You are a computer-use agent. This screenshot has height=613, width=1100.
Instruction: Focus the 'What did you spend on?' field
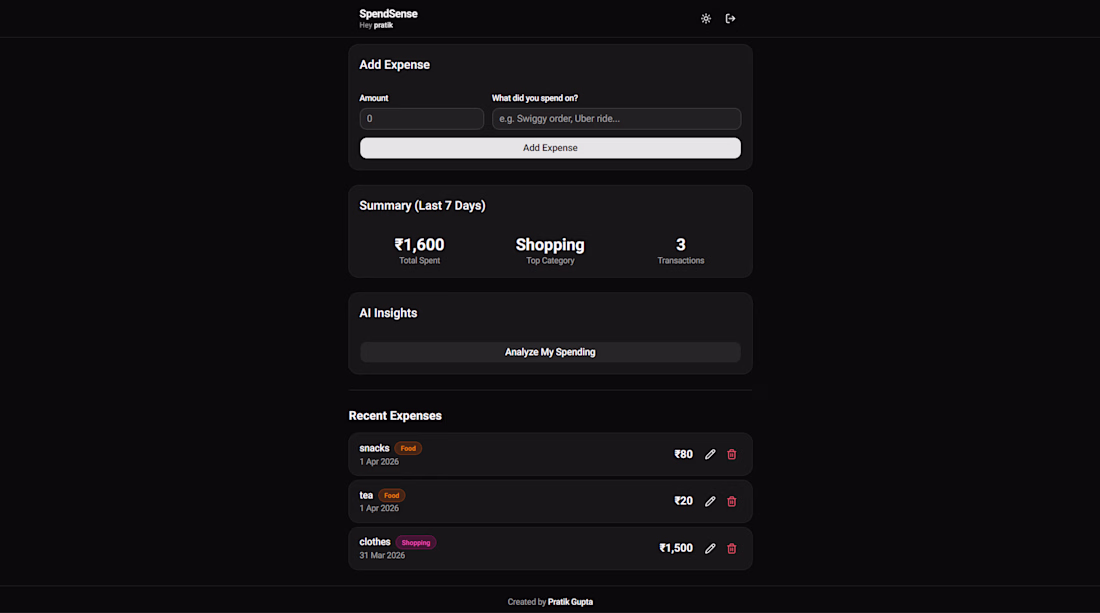click(x=616, y=119)
